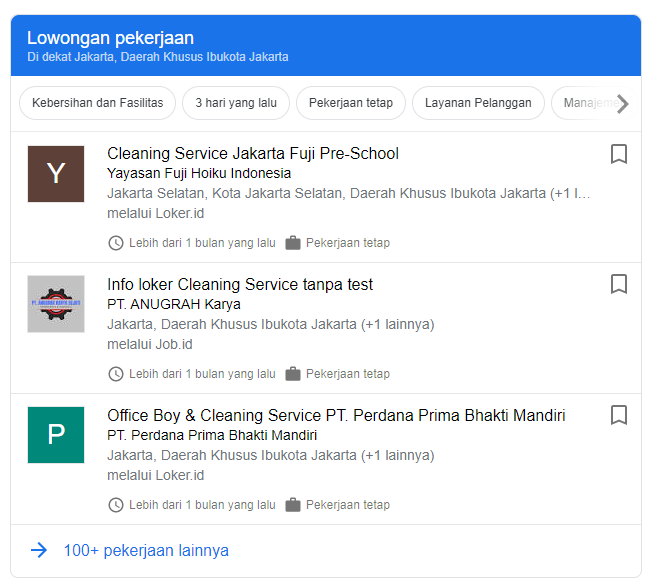This screenshot has width=653, height=585.
Task: Click Lebih dari 1 bulan text in PT. ANUGRAH listing
Action: coord(202,374)
